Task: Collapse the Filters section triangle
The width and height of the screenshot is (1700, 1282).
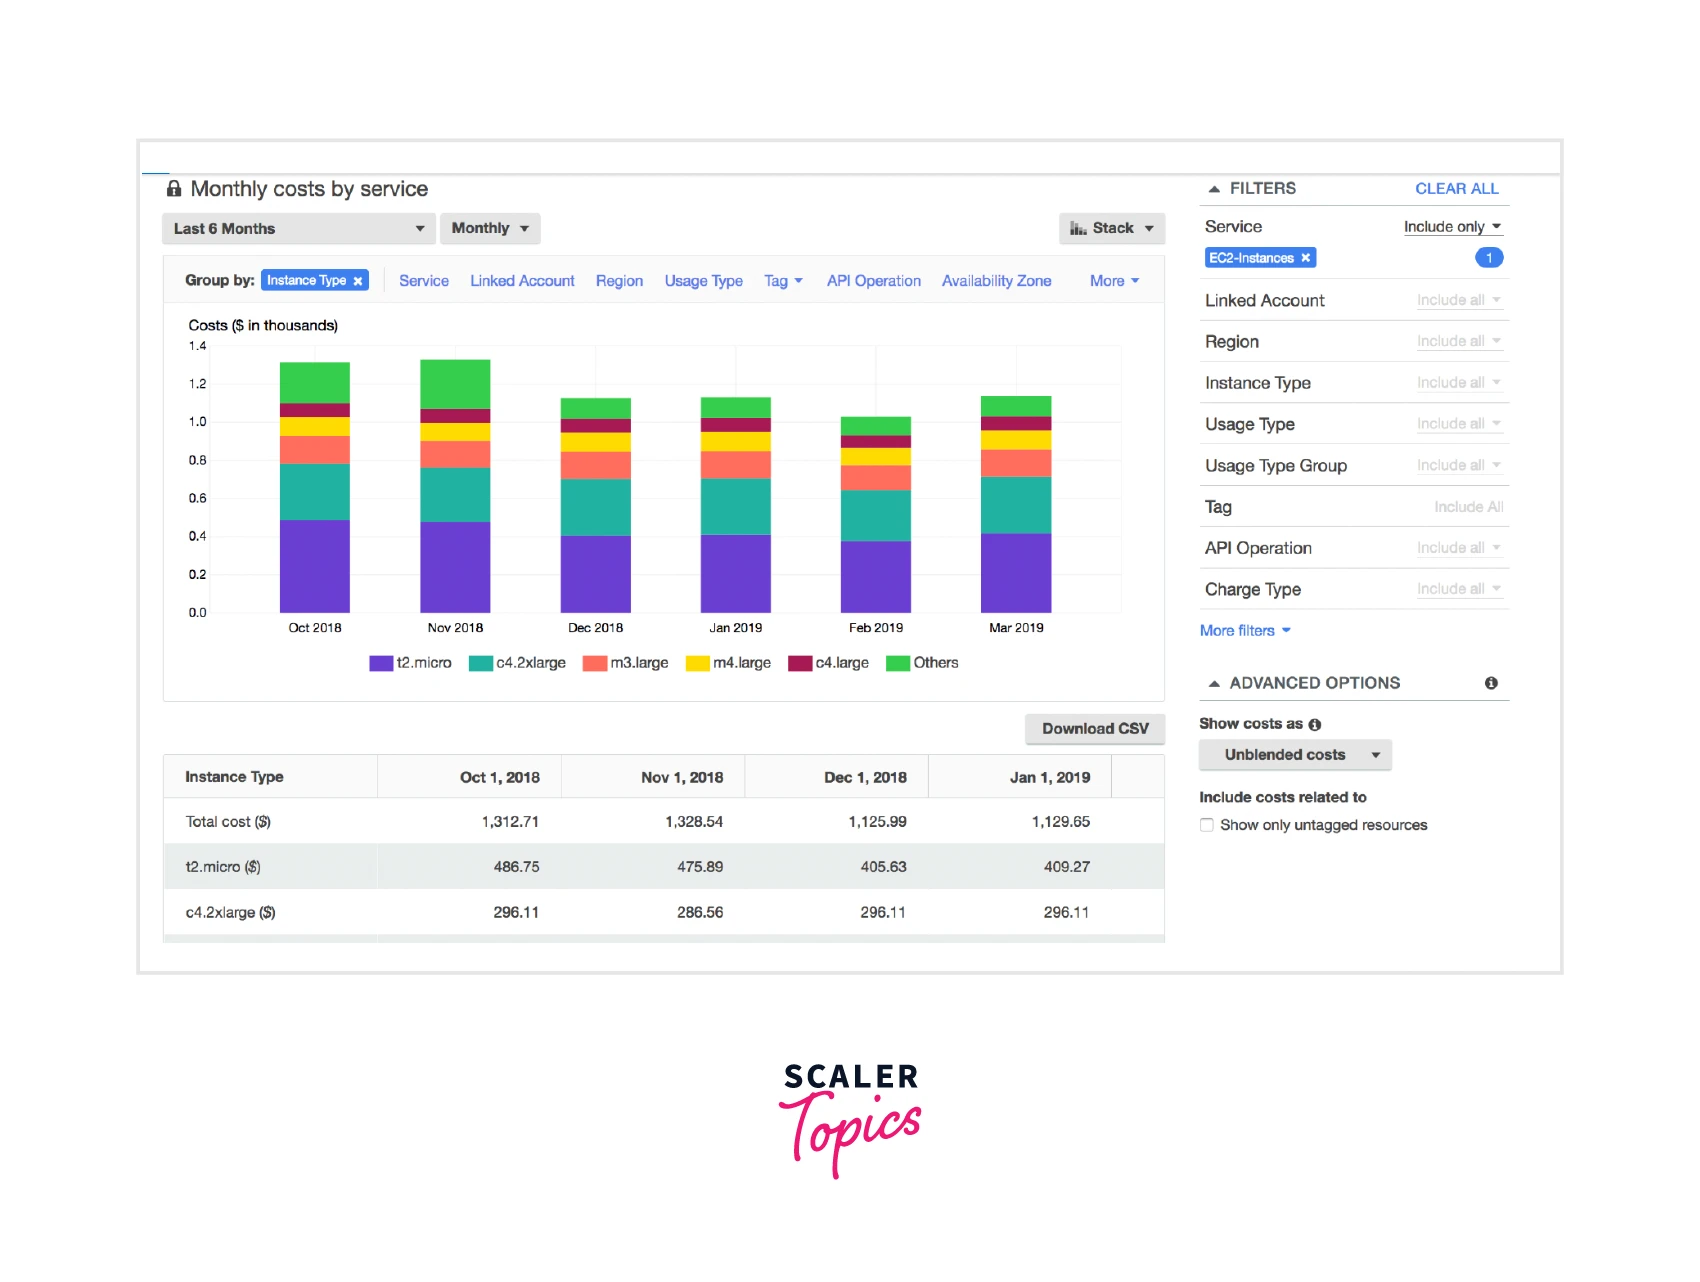Action: pyautogui.click(x=1213, y=189)
